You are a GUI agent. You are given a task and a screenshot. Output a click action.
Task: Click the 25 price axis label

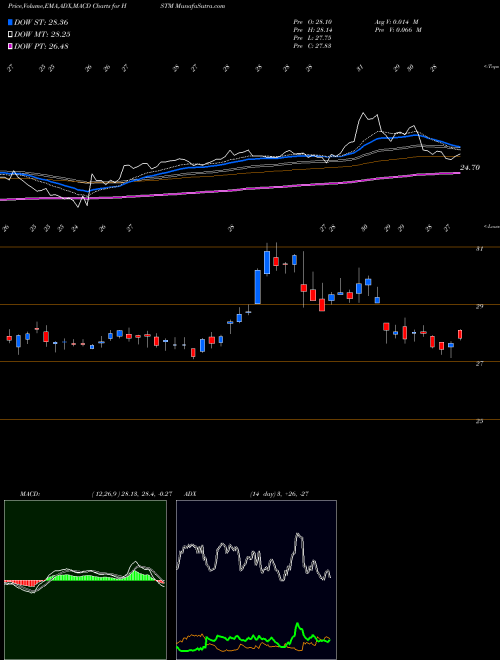[x=479, y=421]
